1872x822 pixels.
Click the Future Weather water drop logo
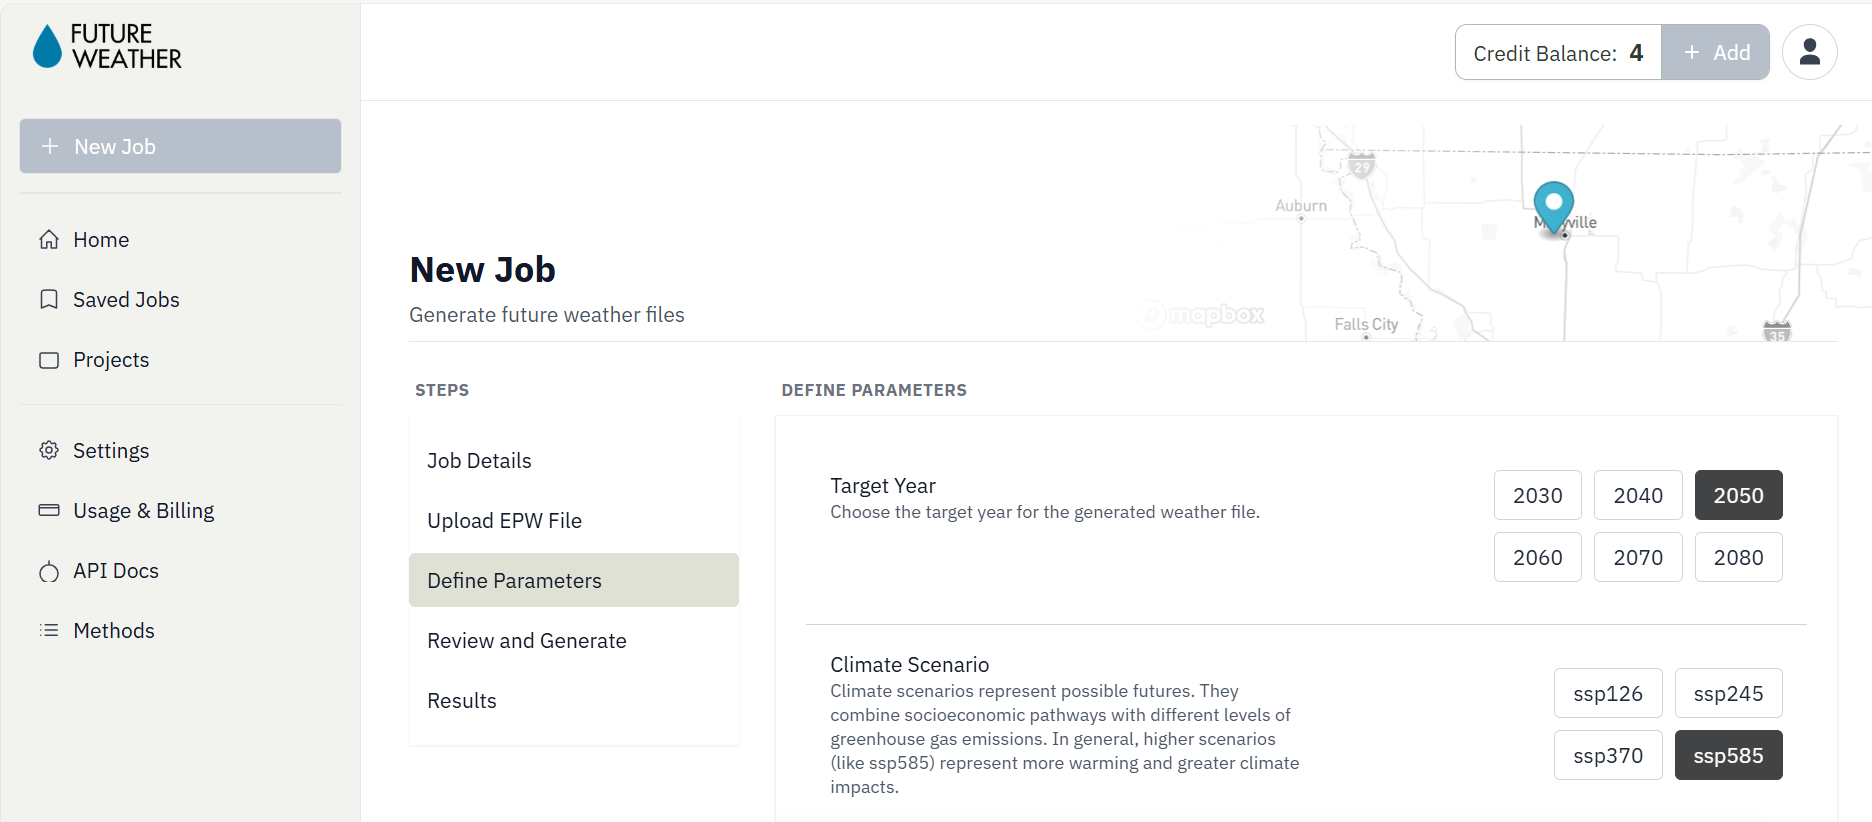(x=47, y=47)
